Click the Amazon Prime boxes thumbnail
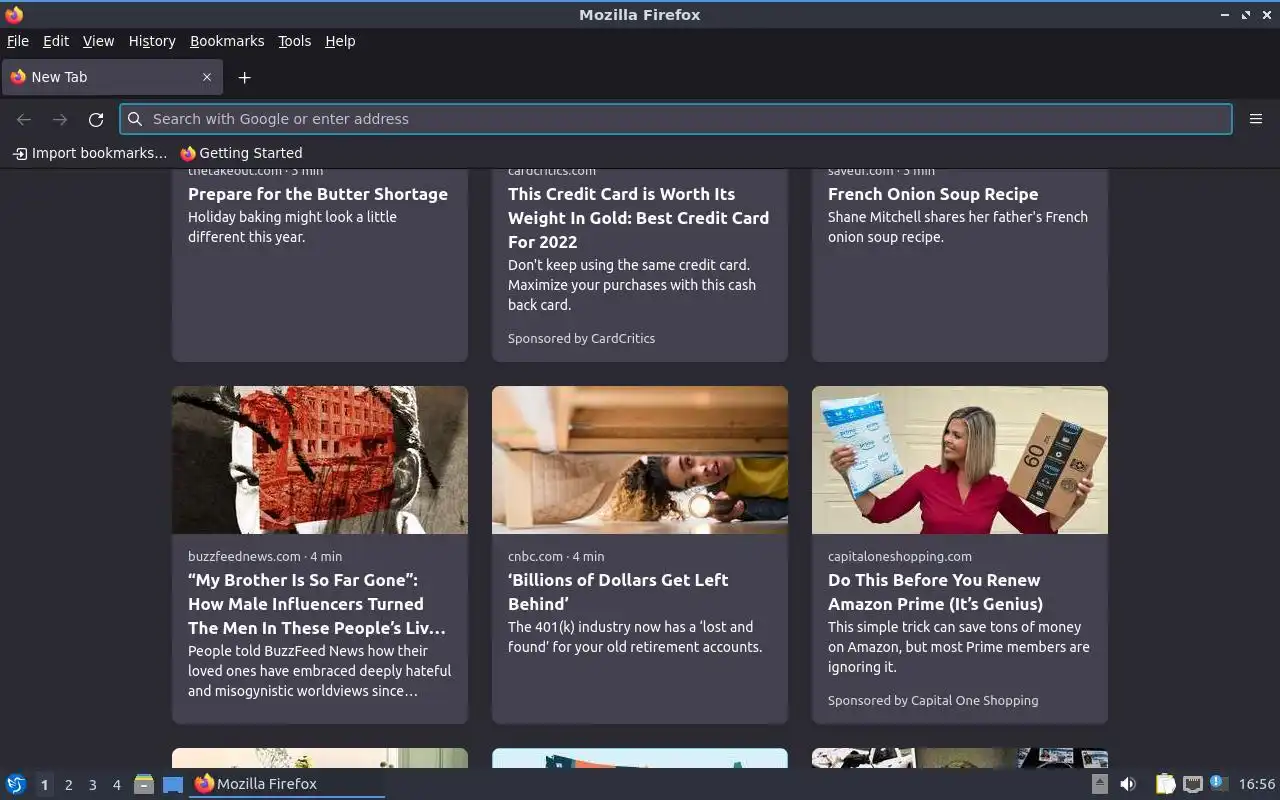1280x800 pixels. click(960, 460)
